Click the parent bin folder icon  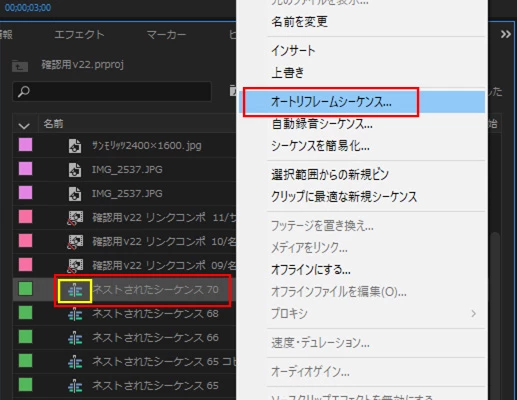pyautogui.click(x=20, y=65)
